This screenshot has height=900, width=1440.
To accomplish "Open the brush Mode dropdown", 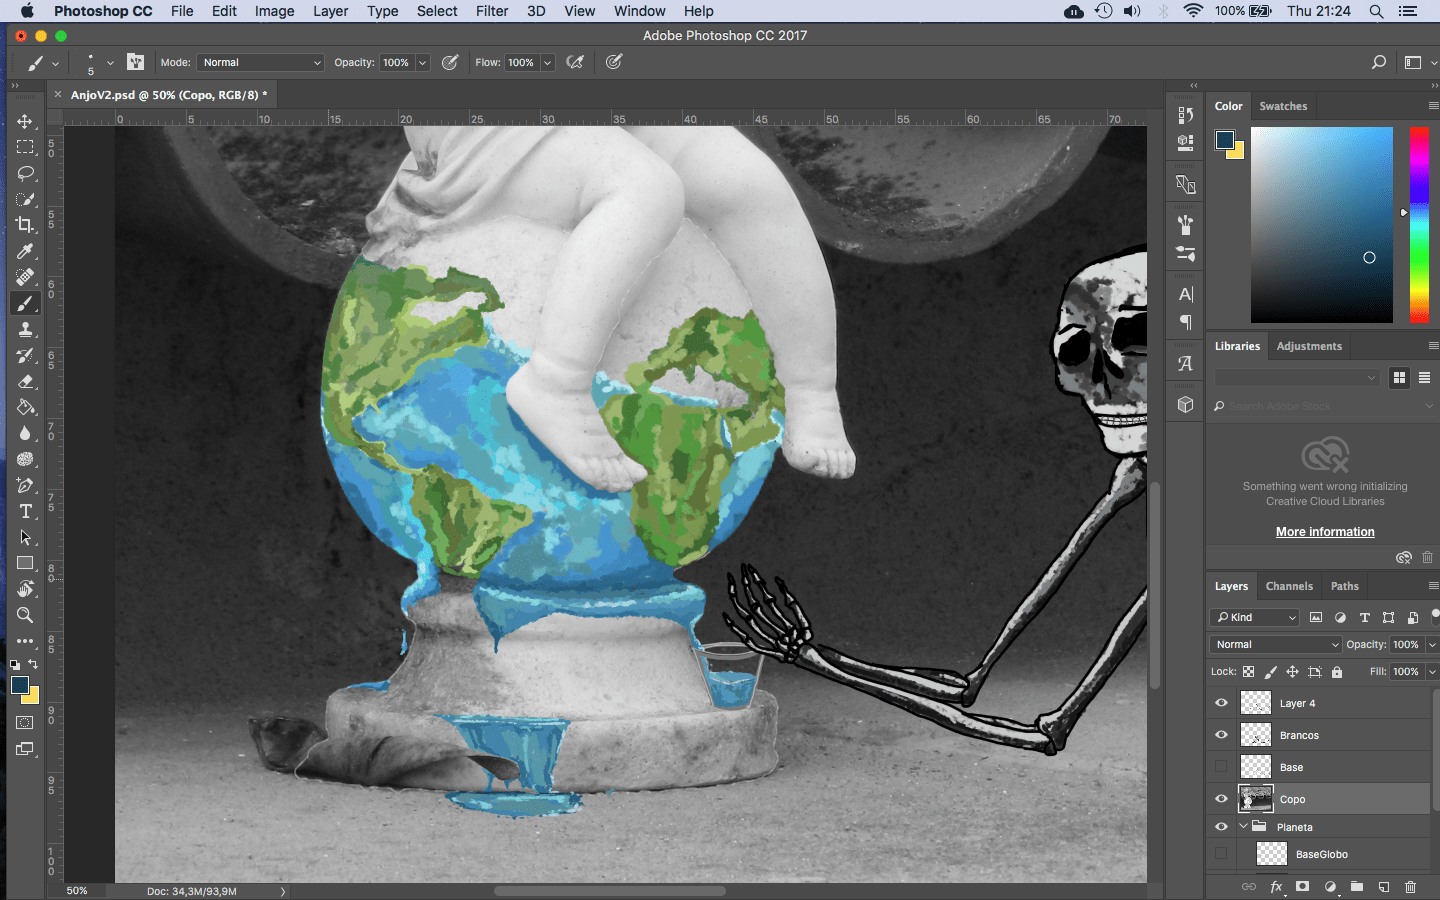I will (x=261, y=62).
